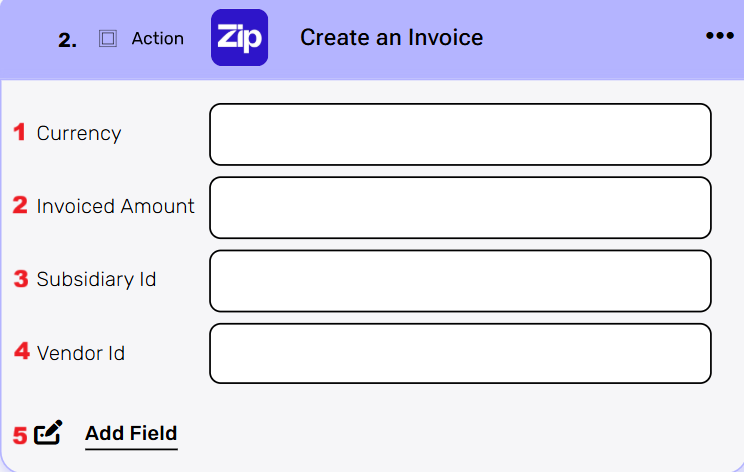Click red marker 2 beside Invoiced Amount
Screen dimensions: 744x472
20,205
